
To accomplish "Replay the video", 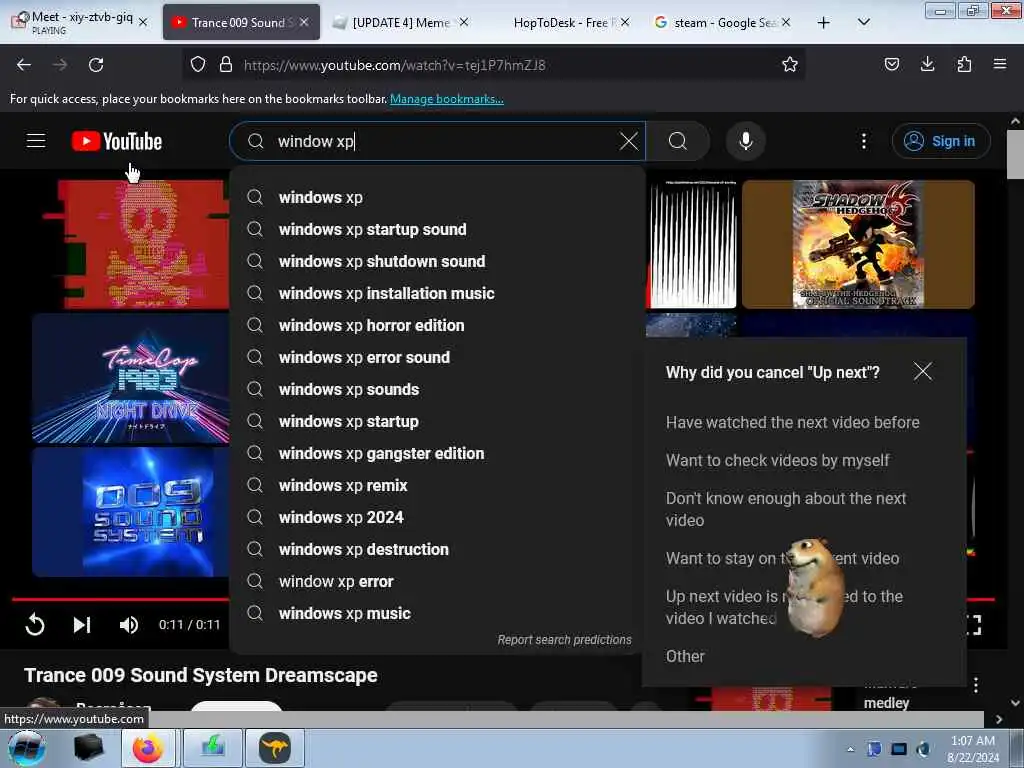I will click(35, 625).
